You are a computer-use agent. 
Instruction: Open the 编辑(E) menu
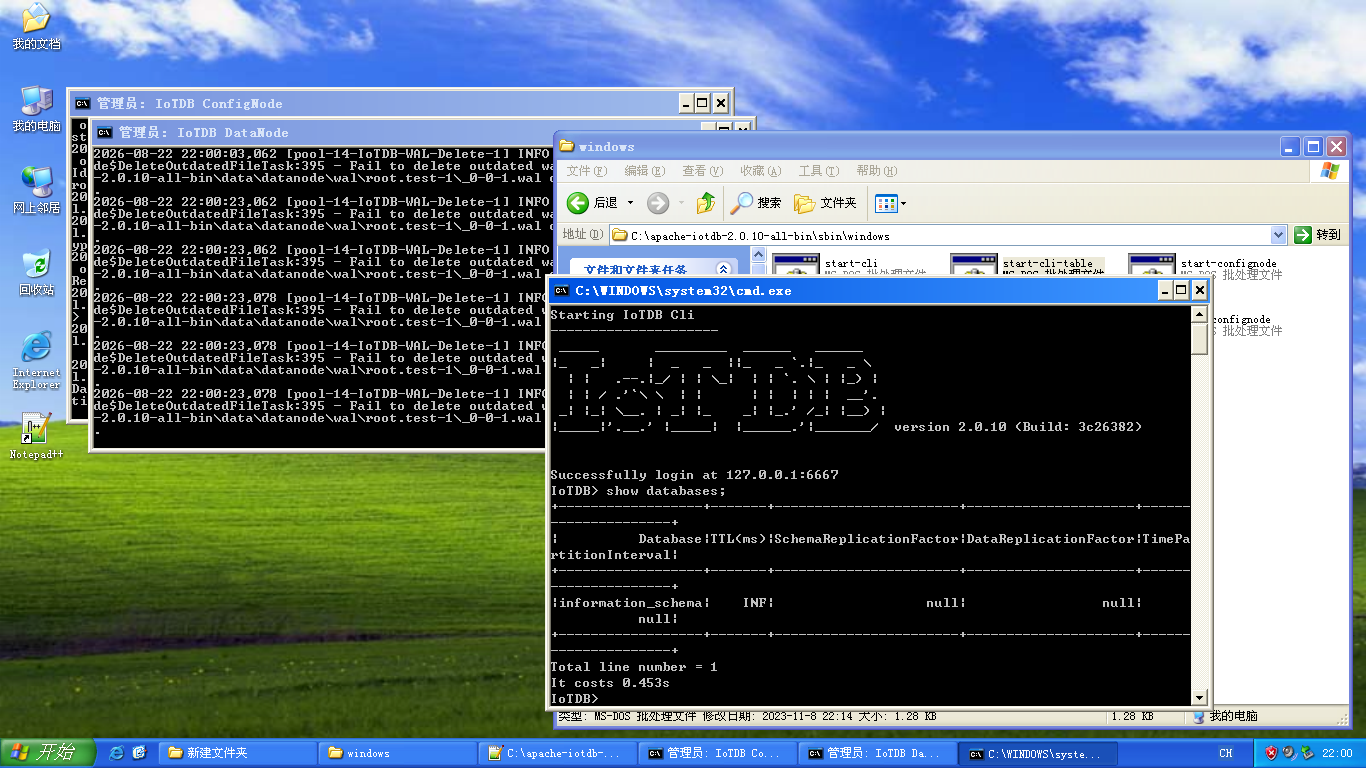(644, 171)
